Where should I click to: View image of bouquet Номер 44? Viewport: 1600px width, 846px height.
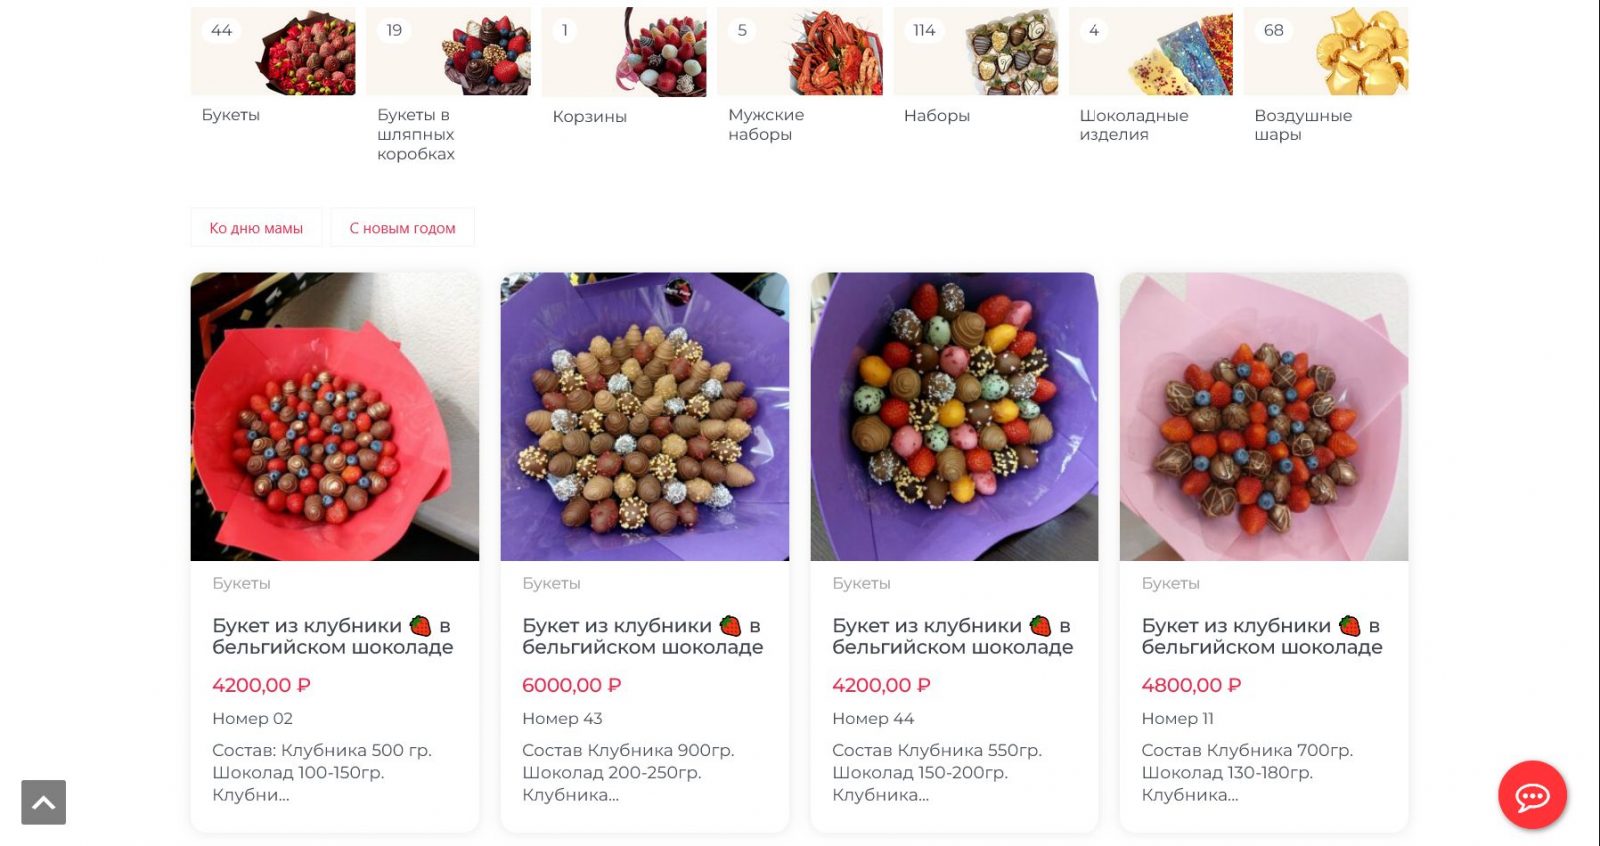(x=954, y=417)
